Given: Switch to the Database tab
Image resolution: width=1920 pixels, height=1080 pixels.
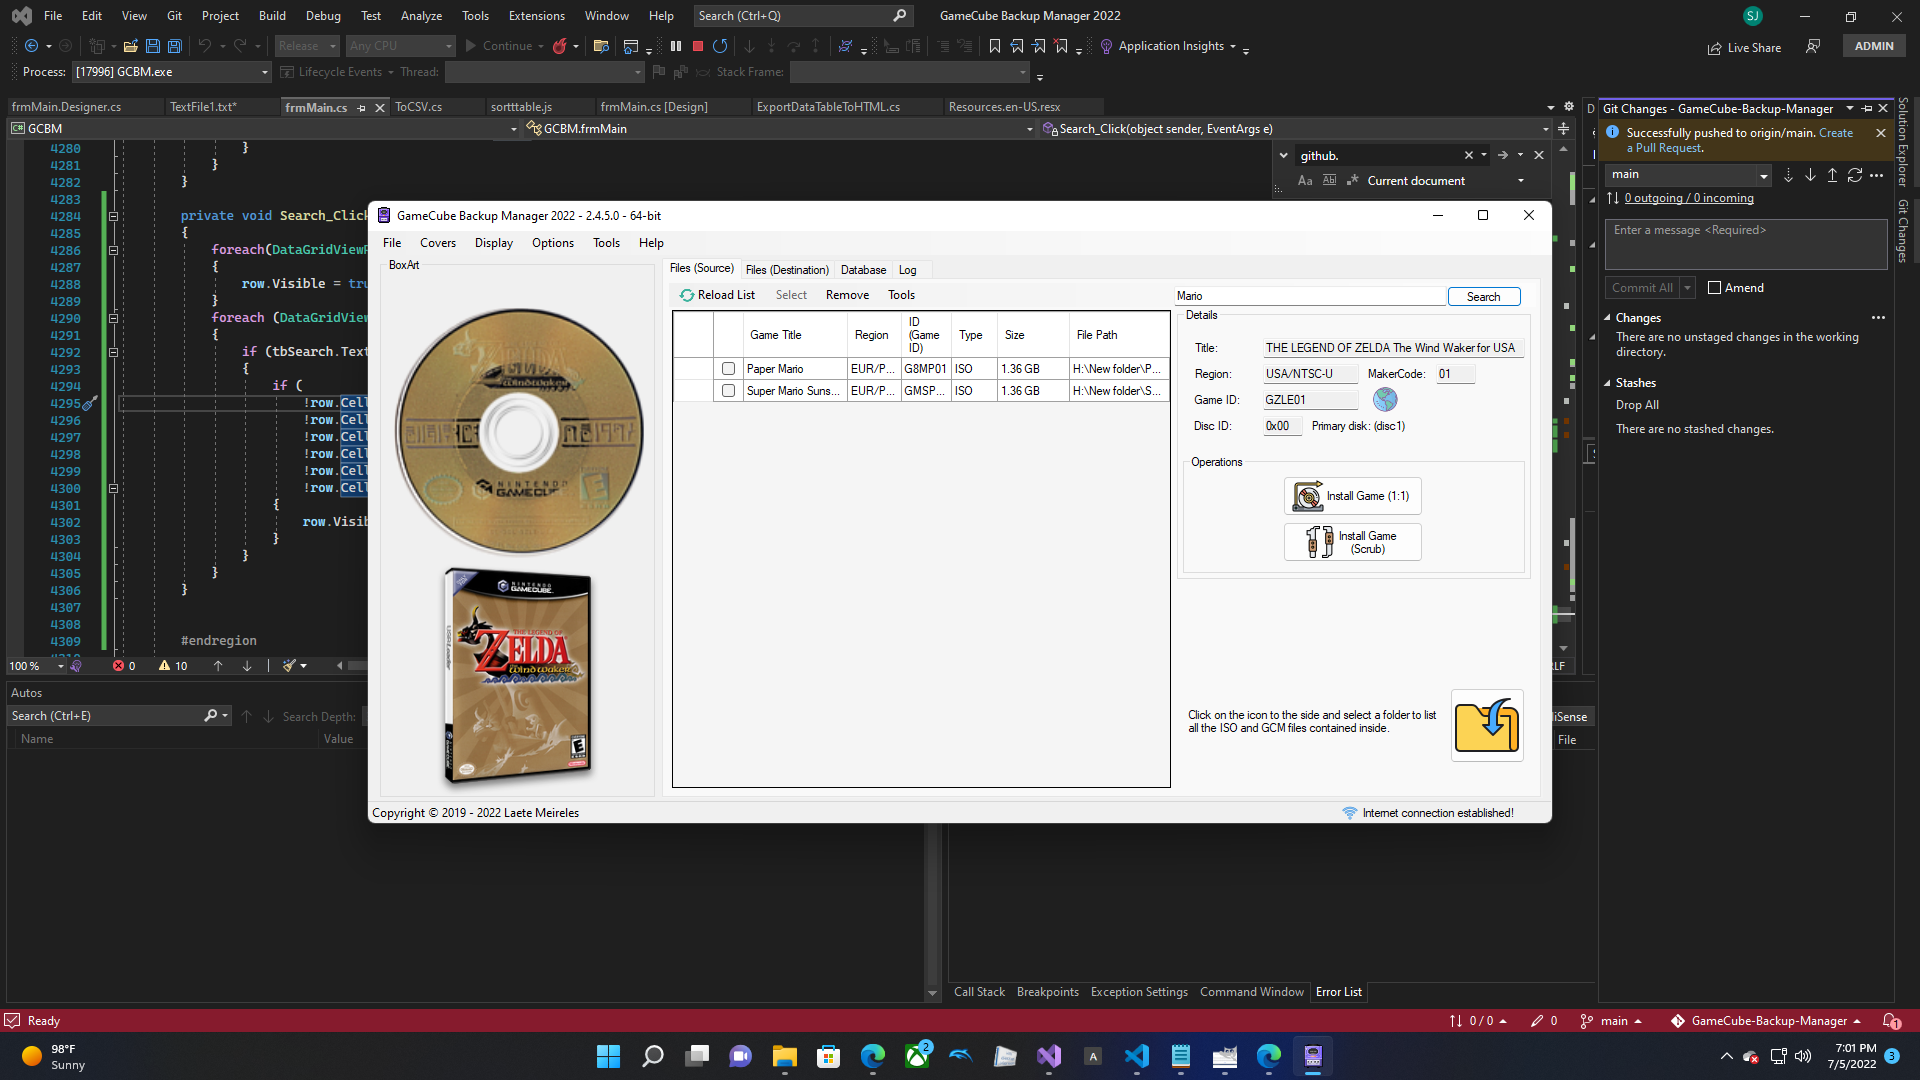Looking at the screenshot, I should point(863,270).
